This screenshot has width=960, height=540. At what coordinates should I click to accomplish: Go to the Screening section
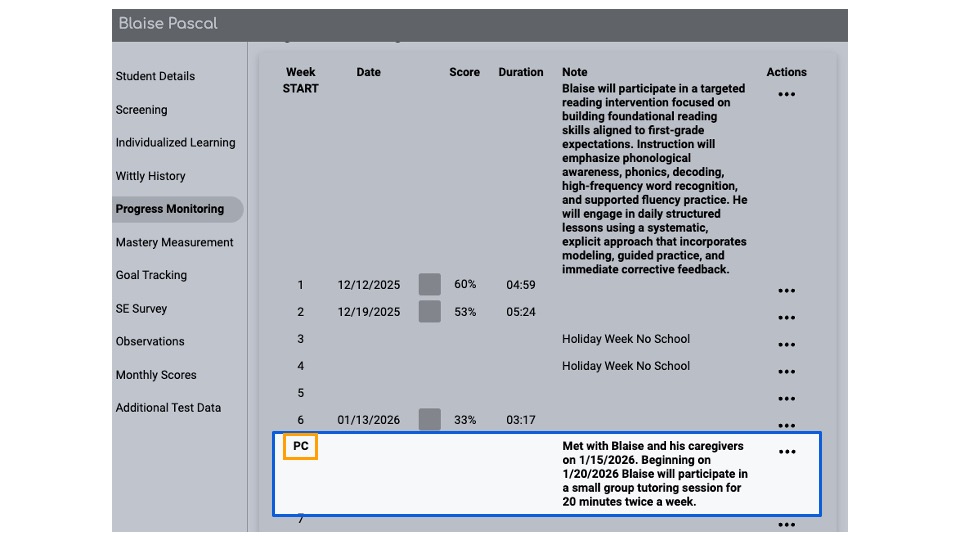point(141,110)
